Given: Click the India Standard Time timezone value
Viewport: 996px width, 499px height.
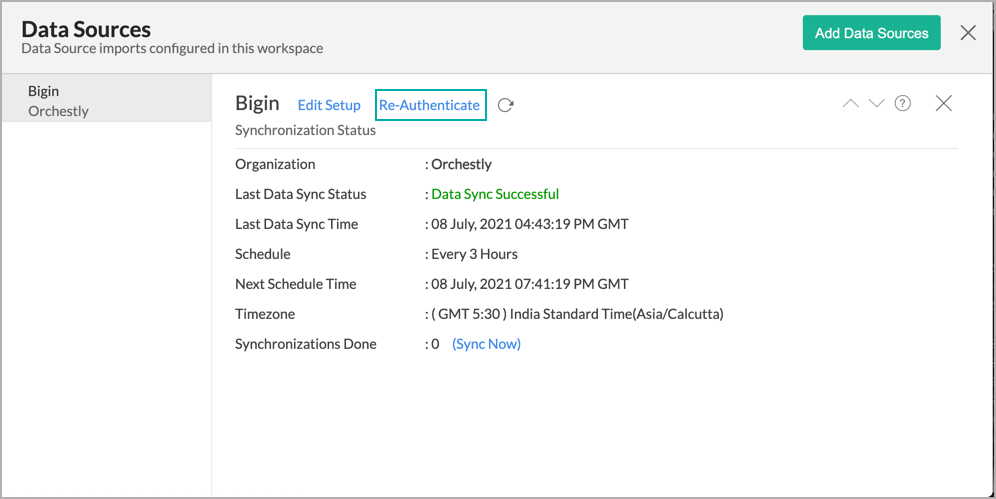Looking at the screenshot, I should pos(577,314).
